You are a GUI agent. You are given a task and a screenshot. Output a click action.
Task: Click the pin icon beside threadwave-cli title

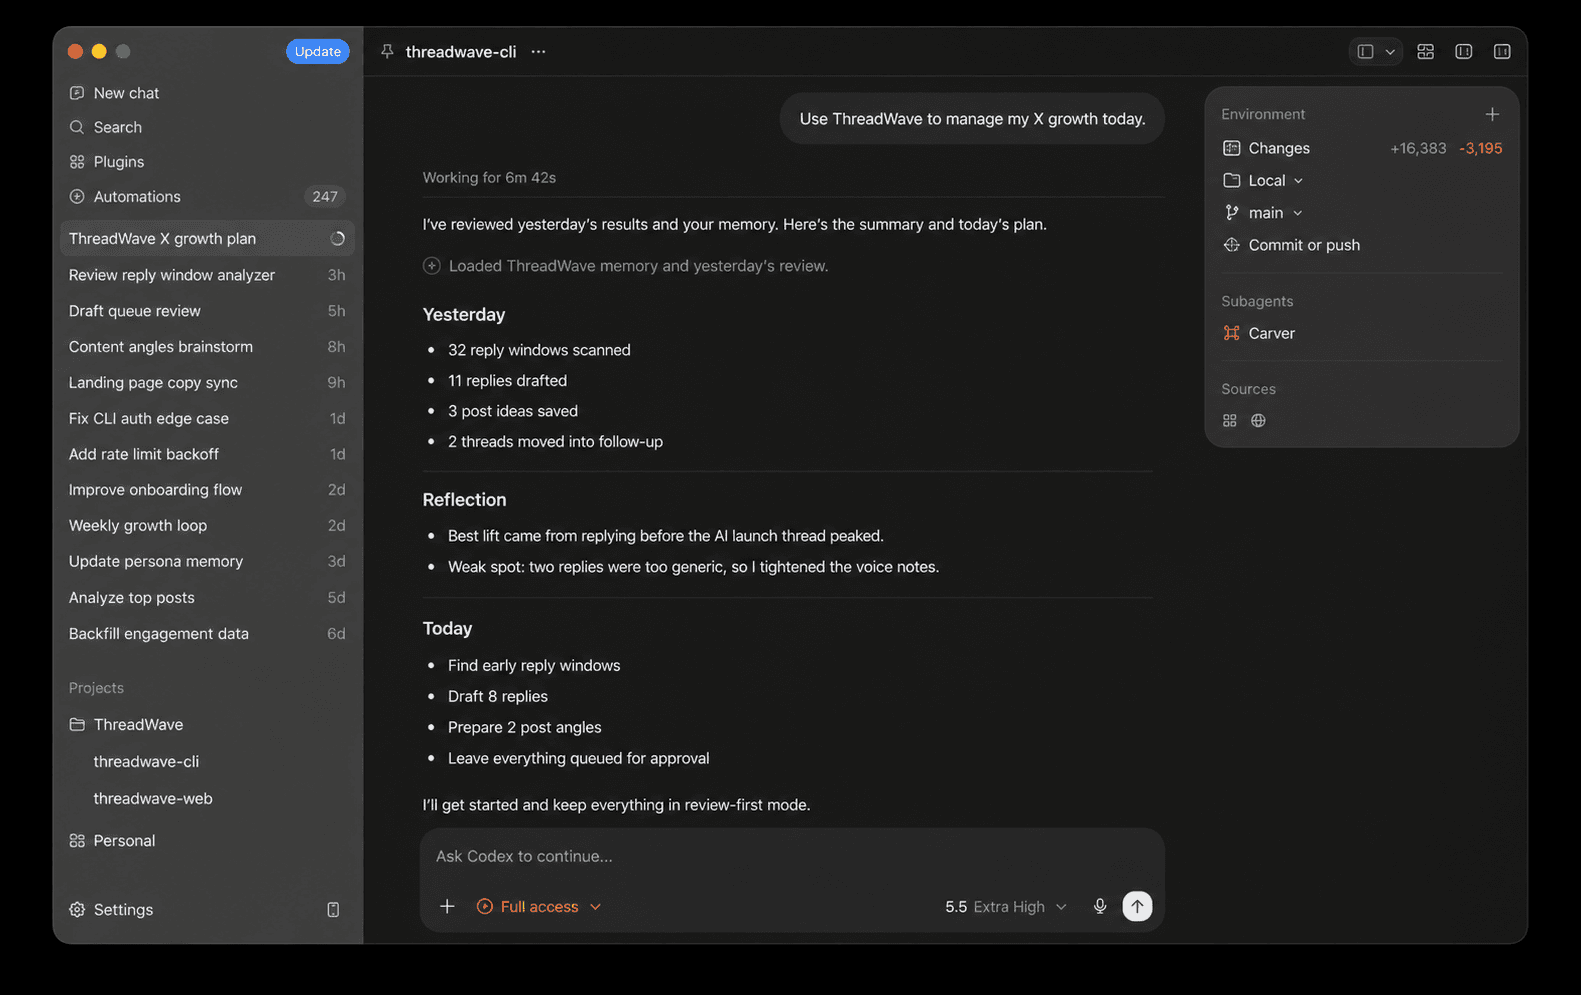coord(387,51)
